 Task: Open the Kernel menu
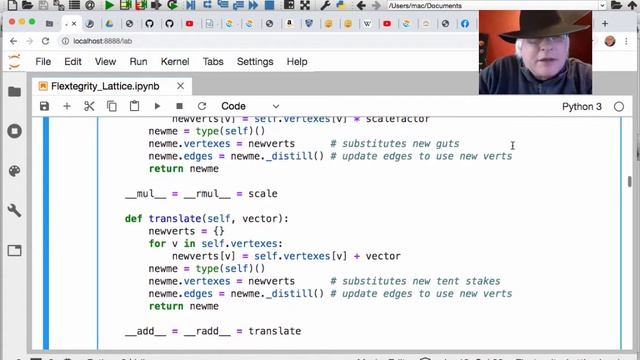[175, 62]
